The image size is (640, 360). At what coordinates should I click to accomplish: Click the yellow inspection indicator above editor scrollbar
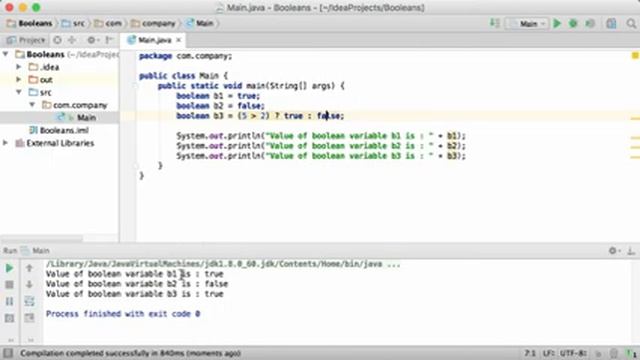(635, 55)
